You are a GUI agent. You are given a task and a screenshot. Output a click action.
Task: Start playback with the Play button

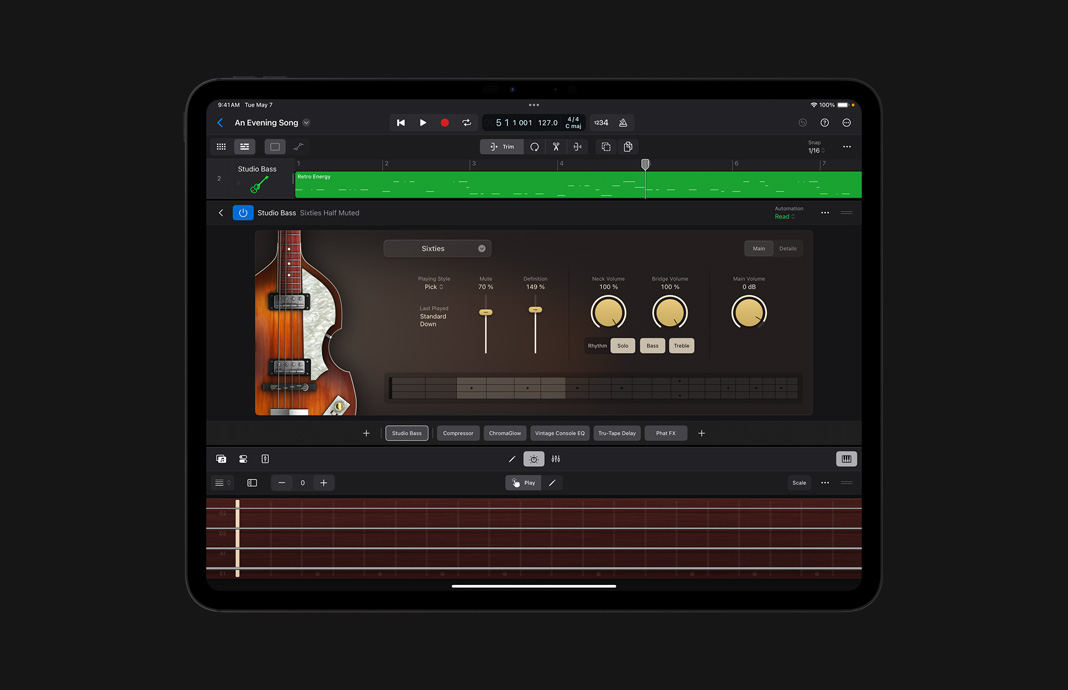422,122
